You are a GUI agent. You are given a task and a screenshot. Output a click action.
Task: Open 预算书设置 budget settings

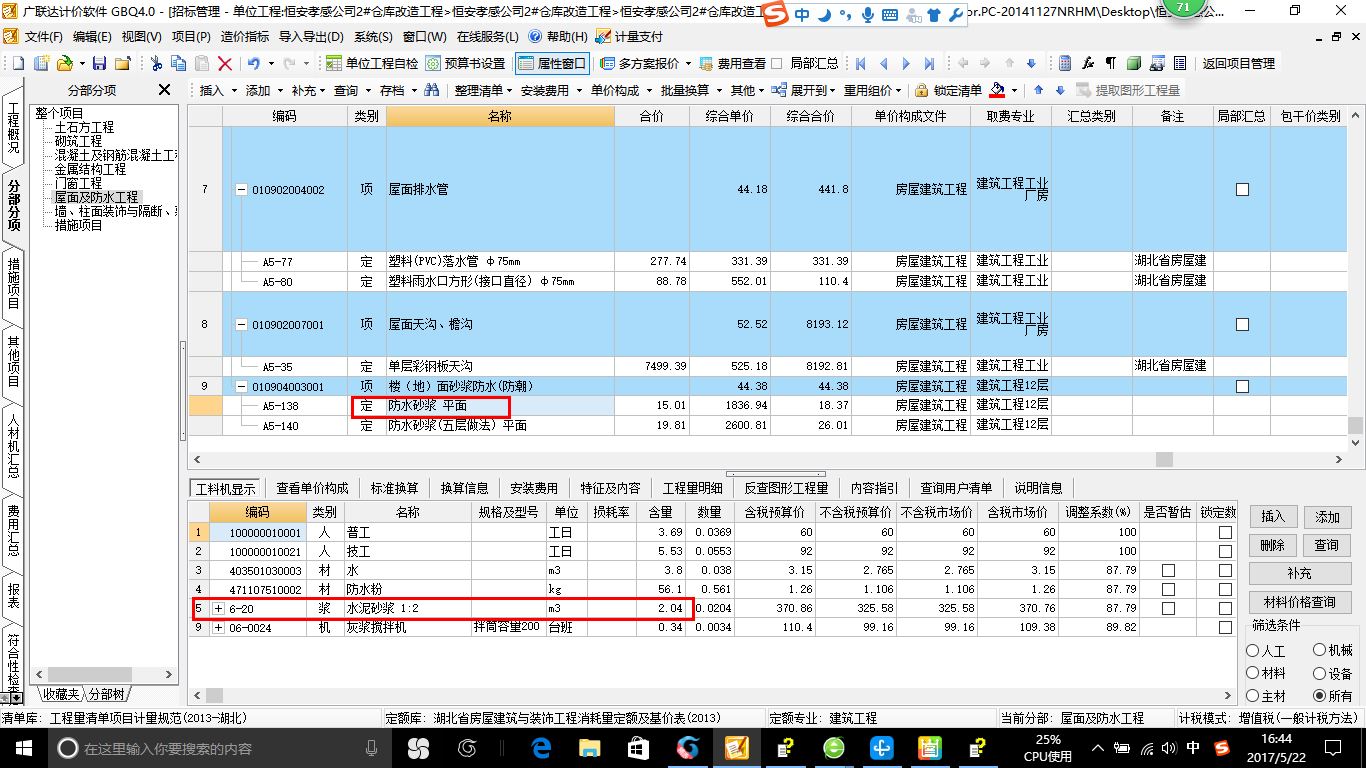pos(465,63)
